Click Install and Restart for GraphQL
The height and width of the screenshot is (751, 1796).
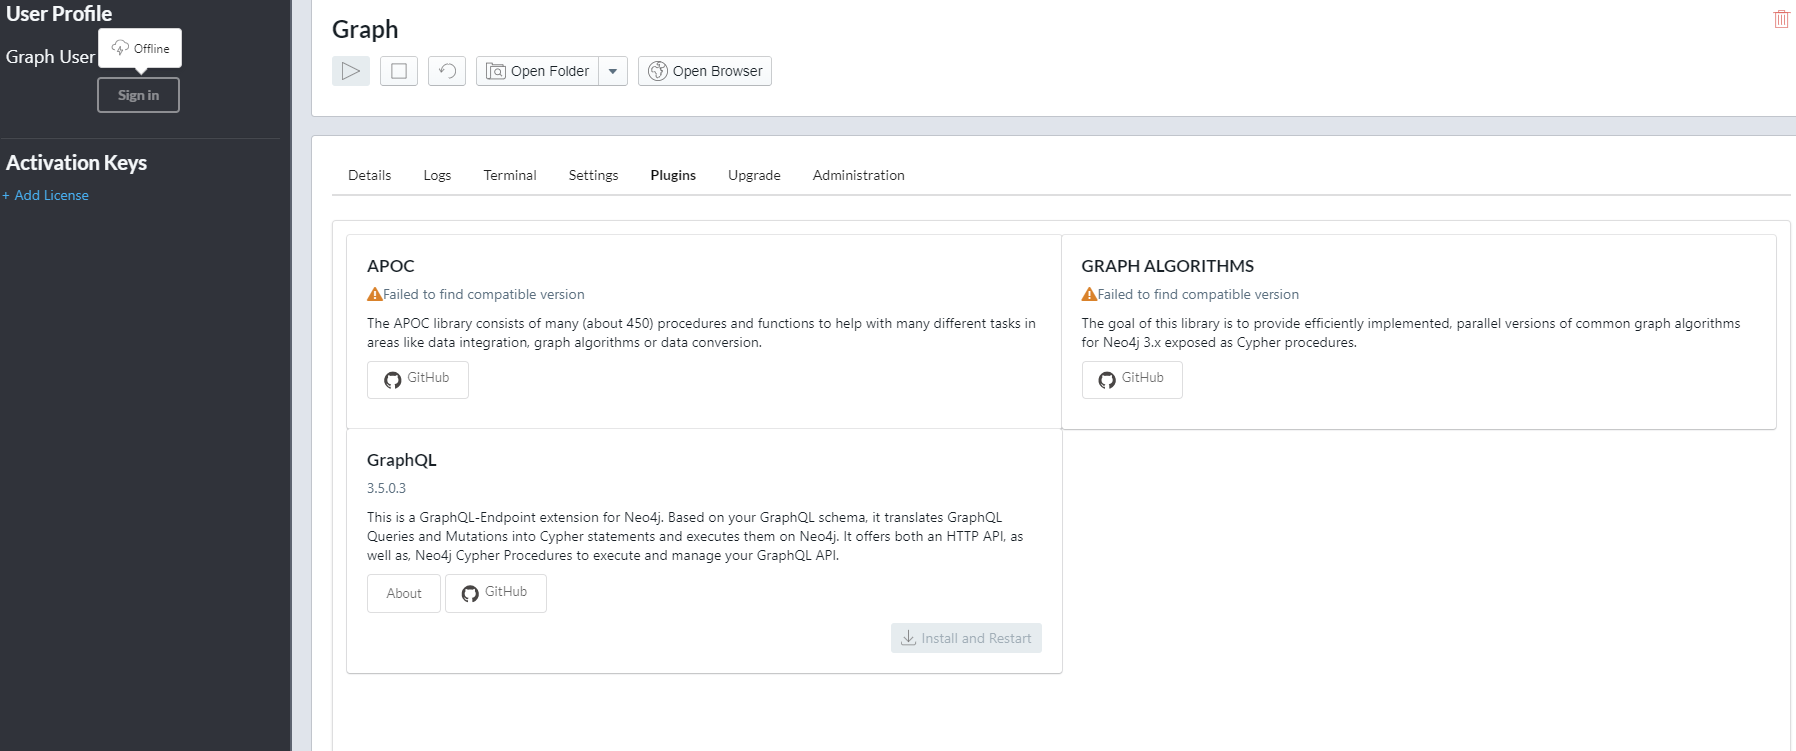point(966,638)
